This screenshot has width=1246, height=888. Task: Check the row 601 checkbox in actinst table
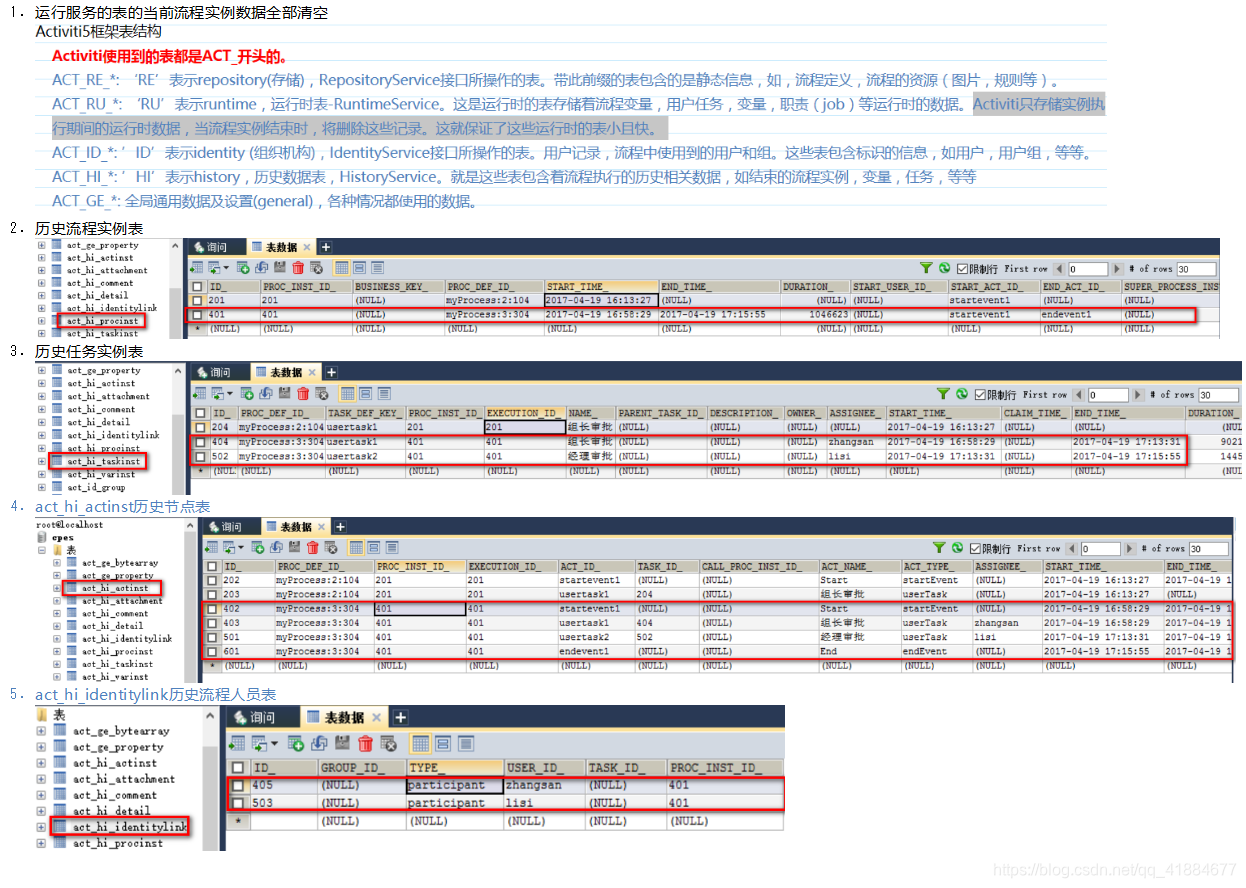pos(211,651)
